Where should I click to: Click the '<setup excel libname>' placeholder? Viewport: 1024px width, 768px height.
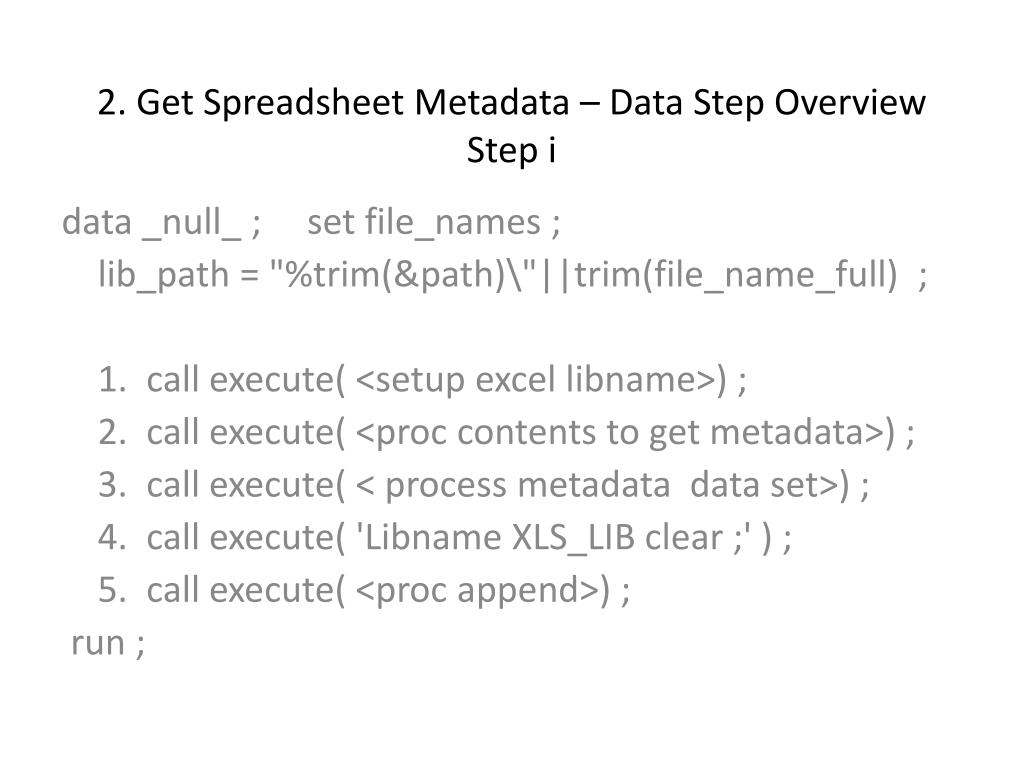pos(536,380)
